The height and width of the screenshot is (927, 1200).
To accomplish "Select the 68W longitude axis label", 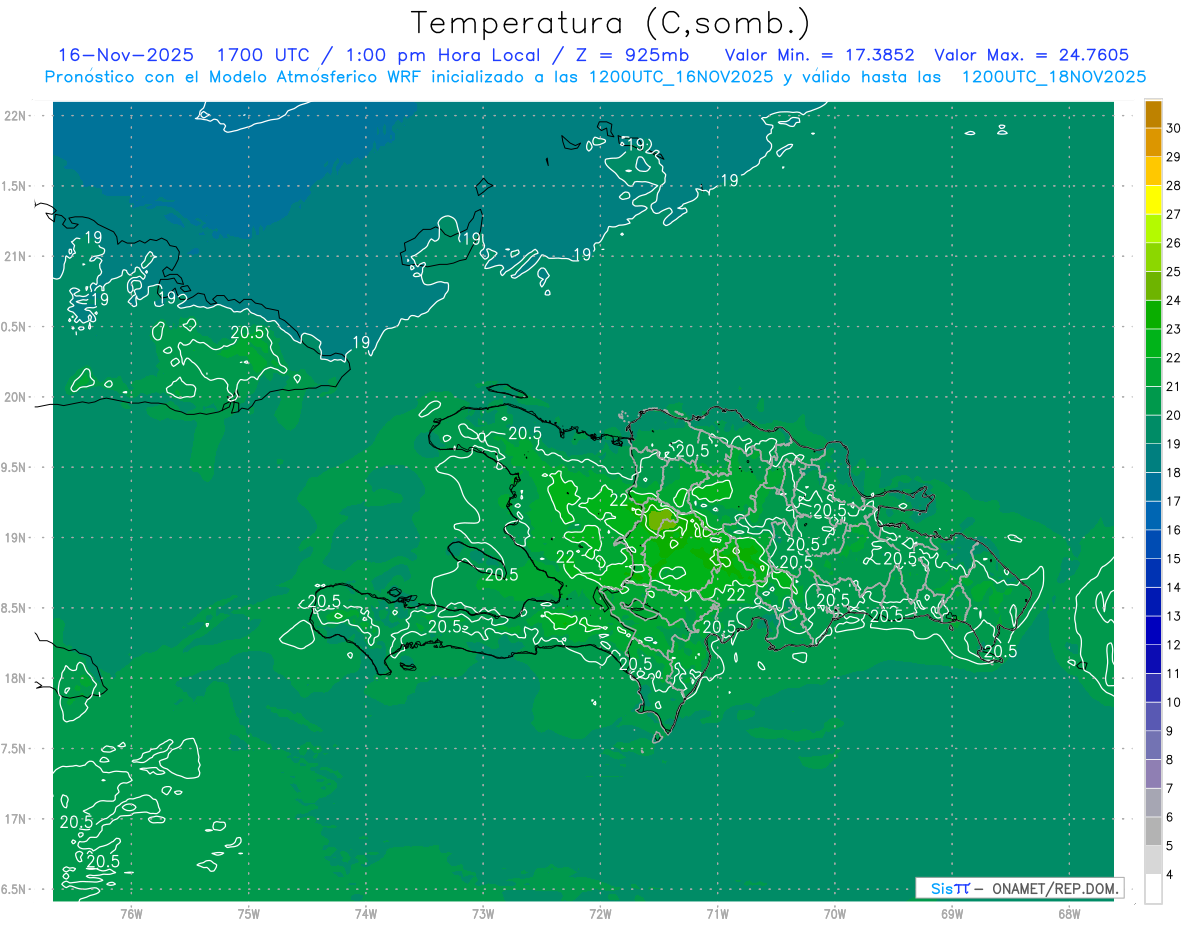I will click(x=1068, y=913).
